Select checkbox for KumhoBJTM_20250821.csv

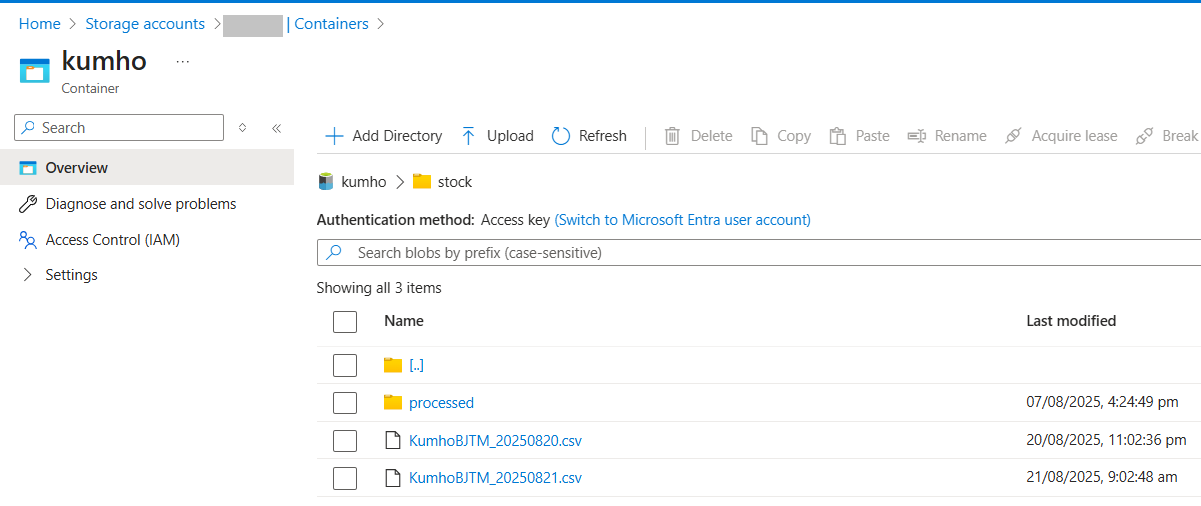(345, 478)
